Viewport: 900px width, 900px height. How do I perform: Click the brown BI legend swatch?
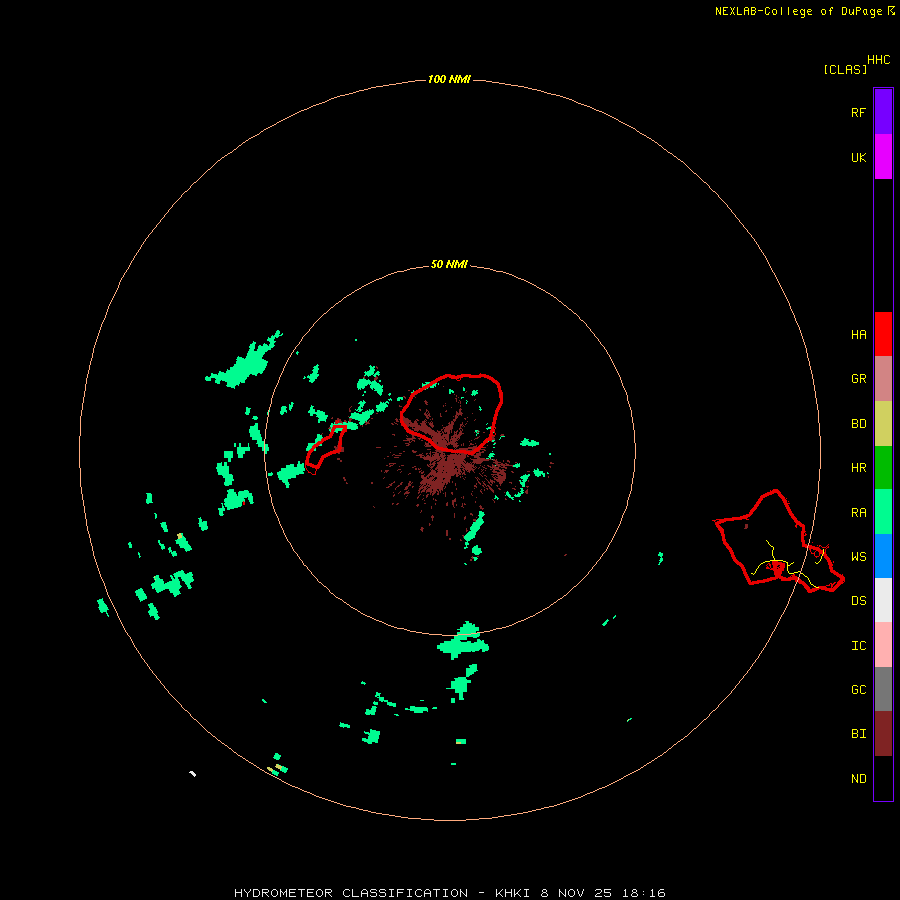[883, 734]
